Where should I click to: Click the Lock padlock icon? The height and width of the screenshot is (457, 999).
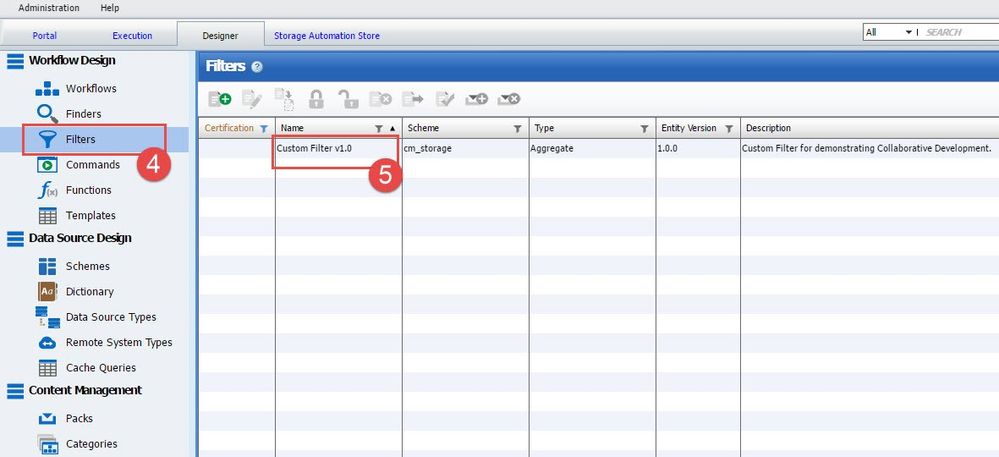[316, 99]
